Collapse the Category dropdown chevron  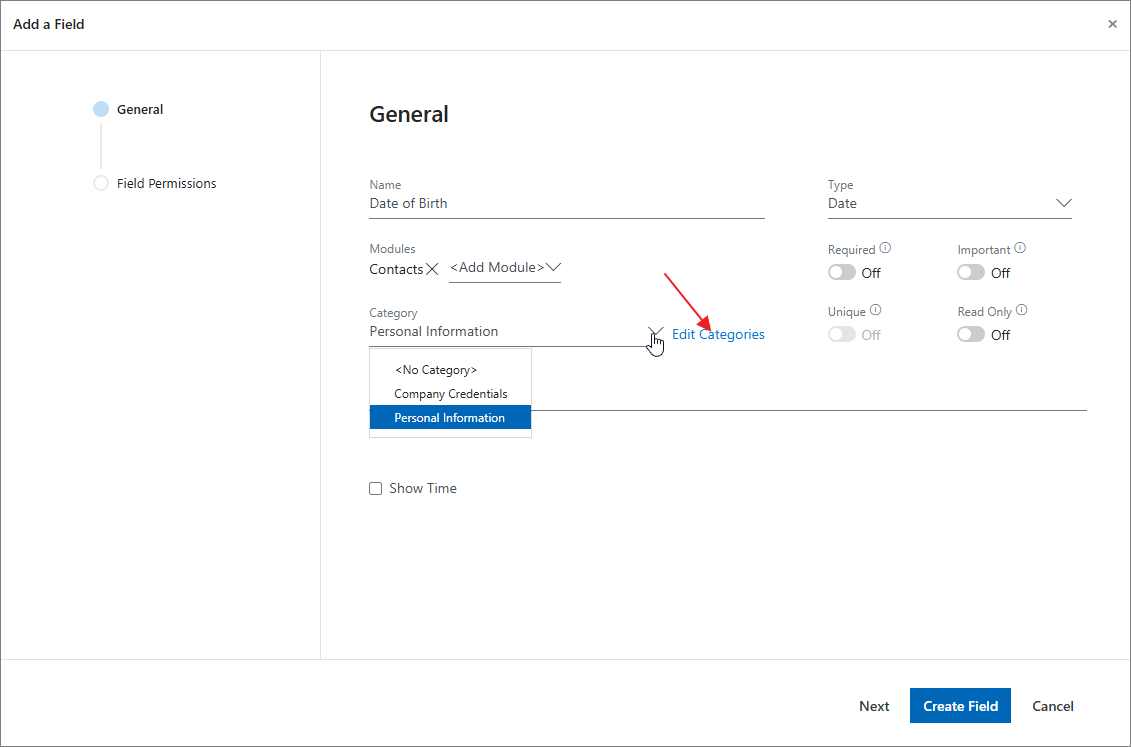pyautogui.click(x=655, y=332)
